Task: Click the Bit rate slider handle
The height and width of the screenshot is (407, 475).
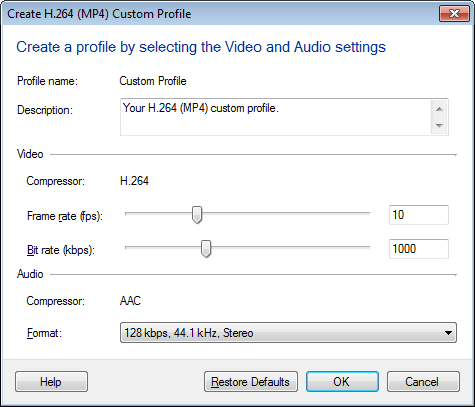Action: point(206,249)
